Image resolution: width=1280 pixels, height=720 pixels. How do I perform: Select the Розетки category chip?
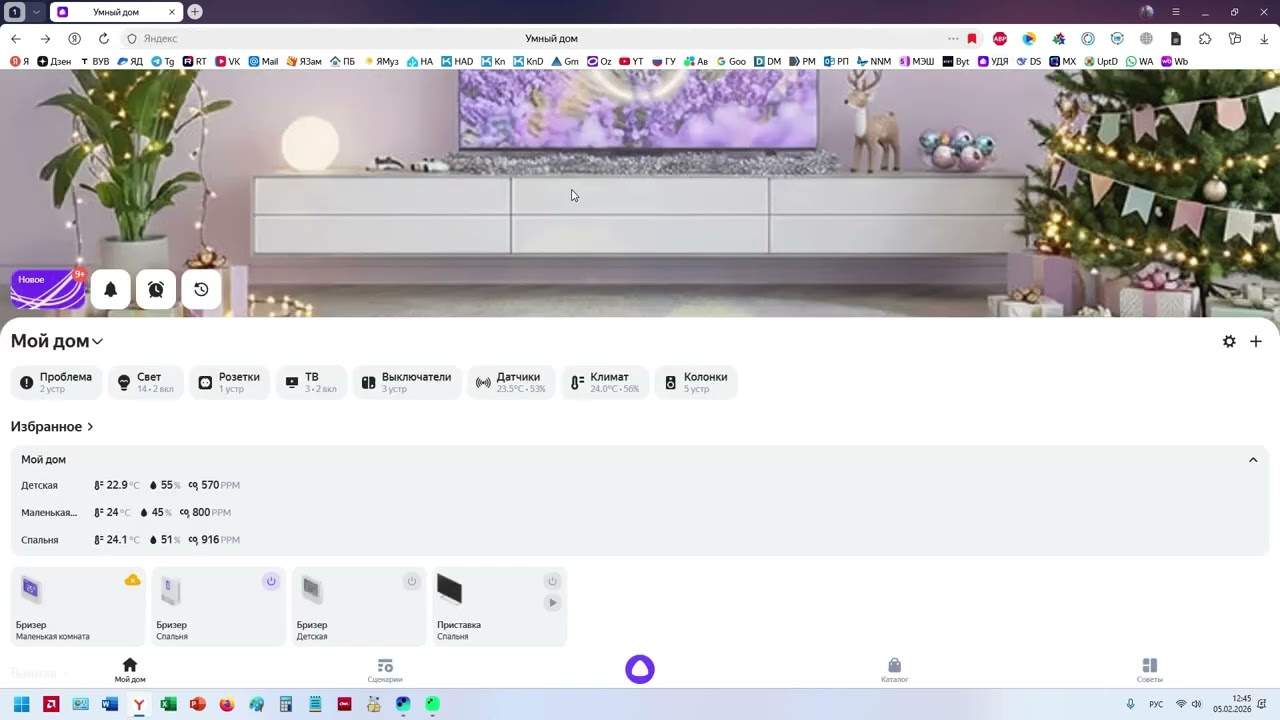pos(229,382)
